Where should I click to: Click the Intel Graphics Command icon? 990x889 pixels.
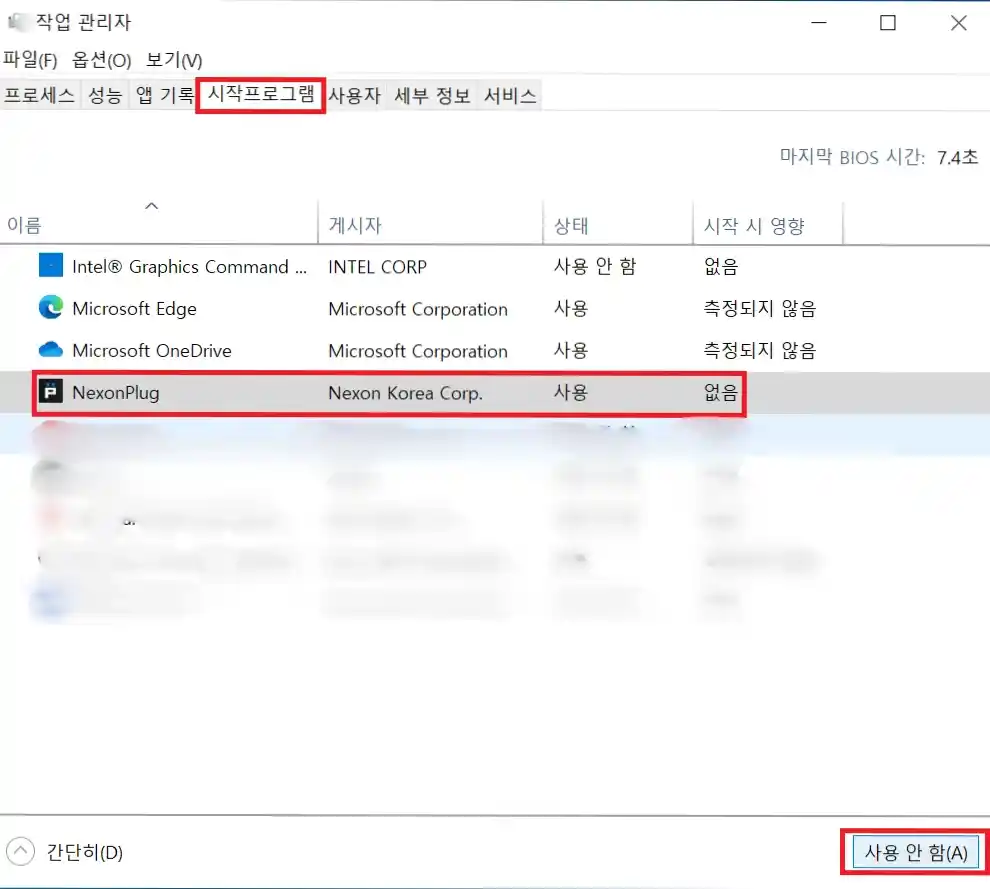click(x=51, y=265)
